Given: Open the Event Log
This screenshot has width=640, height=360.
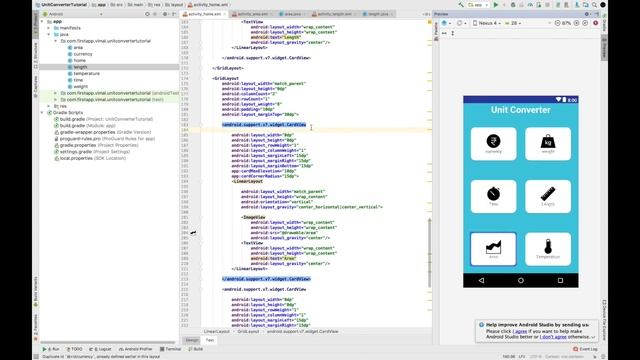Looking at the screenshot, I should [x=585, y=349].
